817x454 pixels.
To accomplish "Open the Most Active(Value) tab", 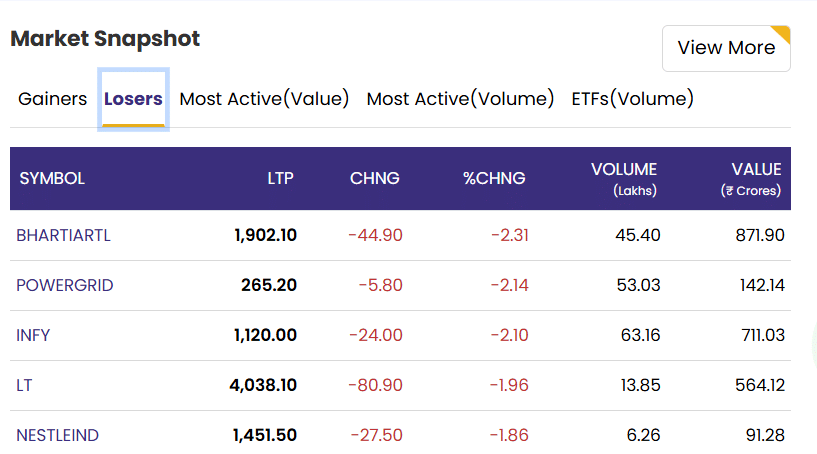I will tap(264, 99).
